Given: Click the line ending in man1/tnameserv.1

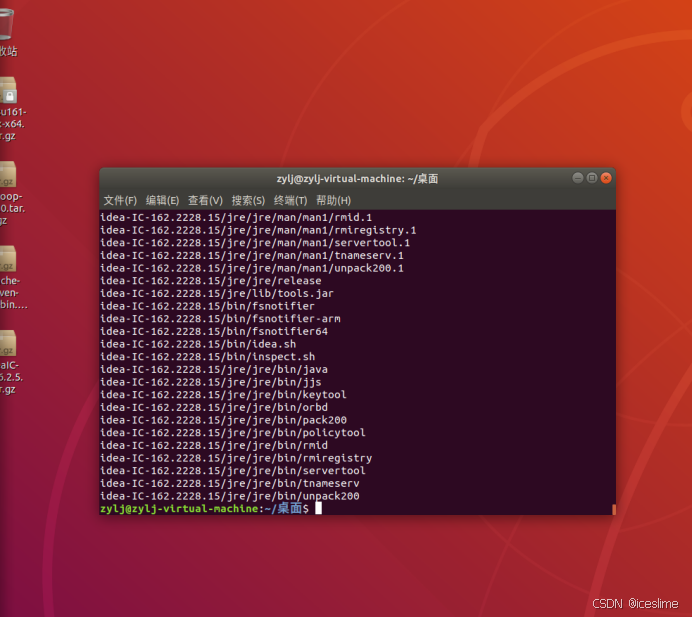Looking at the screenshot, I should tap(252, 256).
